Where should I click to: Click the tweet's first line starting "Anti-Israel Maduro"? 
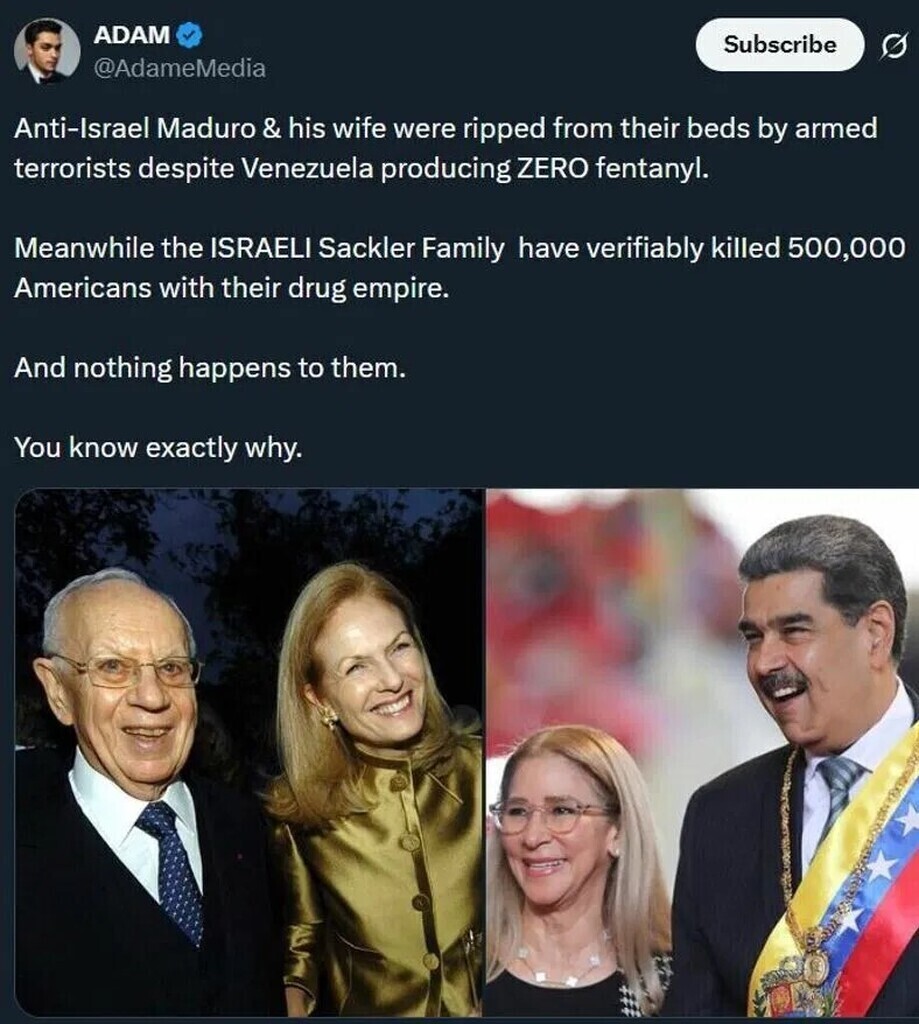445,129
